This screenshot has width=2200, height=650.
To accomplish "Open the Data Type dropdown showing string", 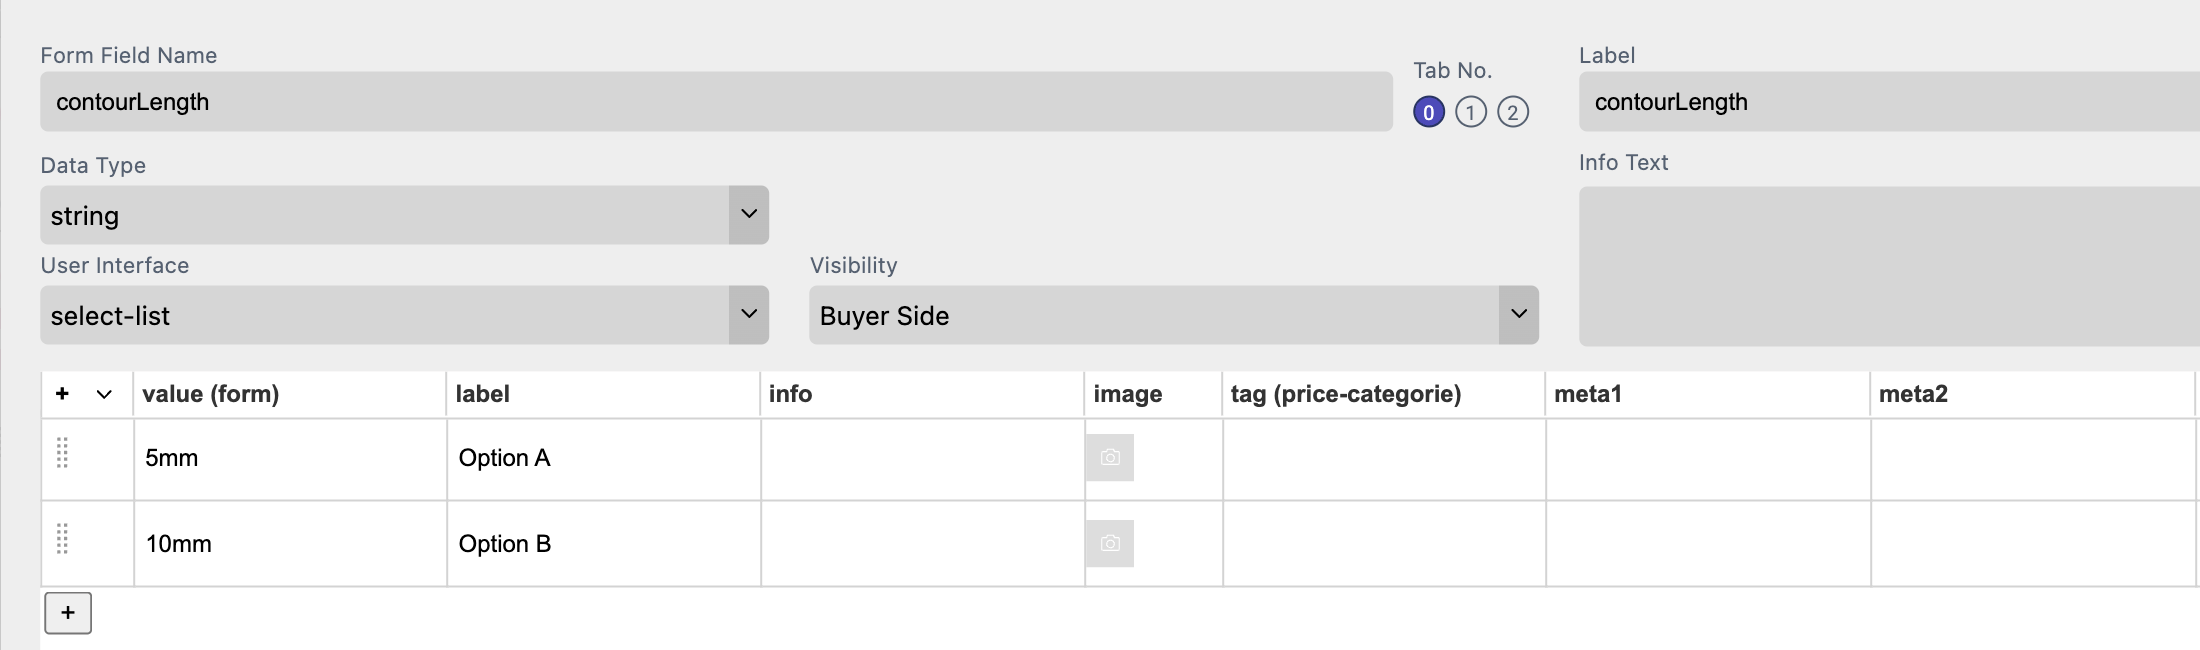I will pos(404,215).
